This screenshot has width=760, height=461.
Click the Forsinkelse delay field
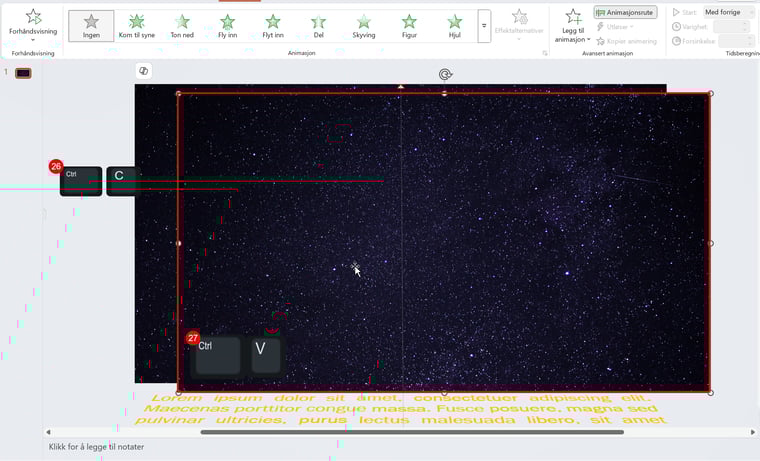[736, 41]
